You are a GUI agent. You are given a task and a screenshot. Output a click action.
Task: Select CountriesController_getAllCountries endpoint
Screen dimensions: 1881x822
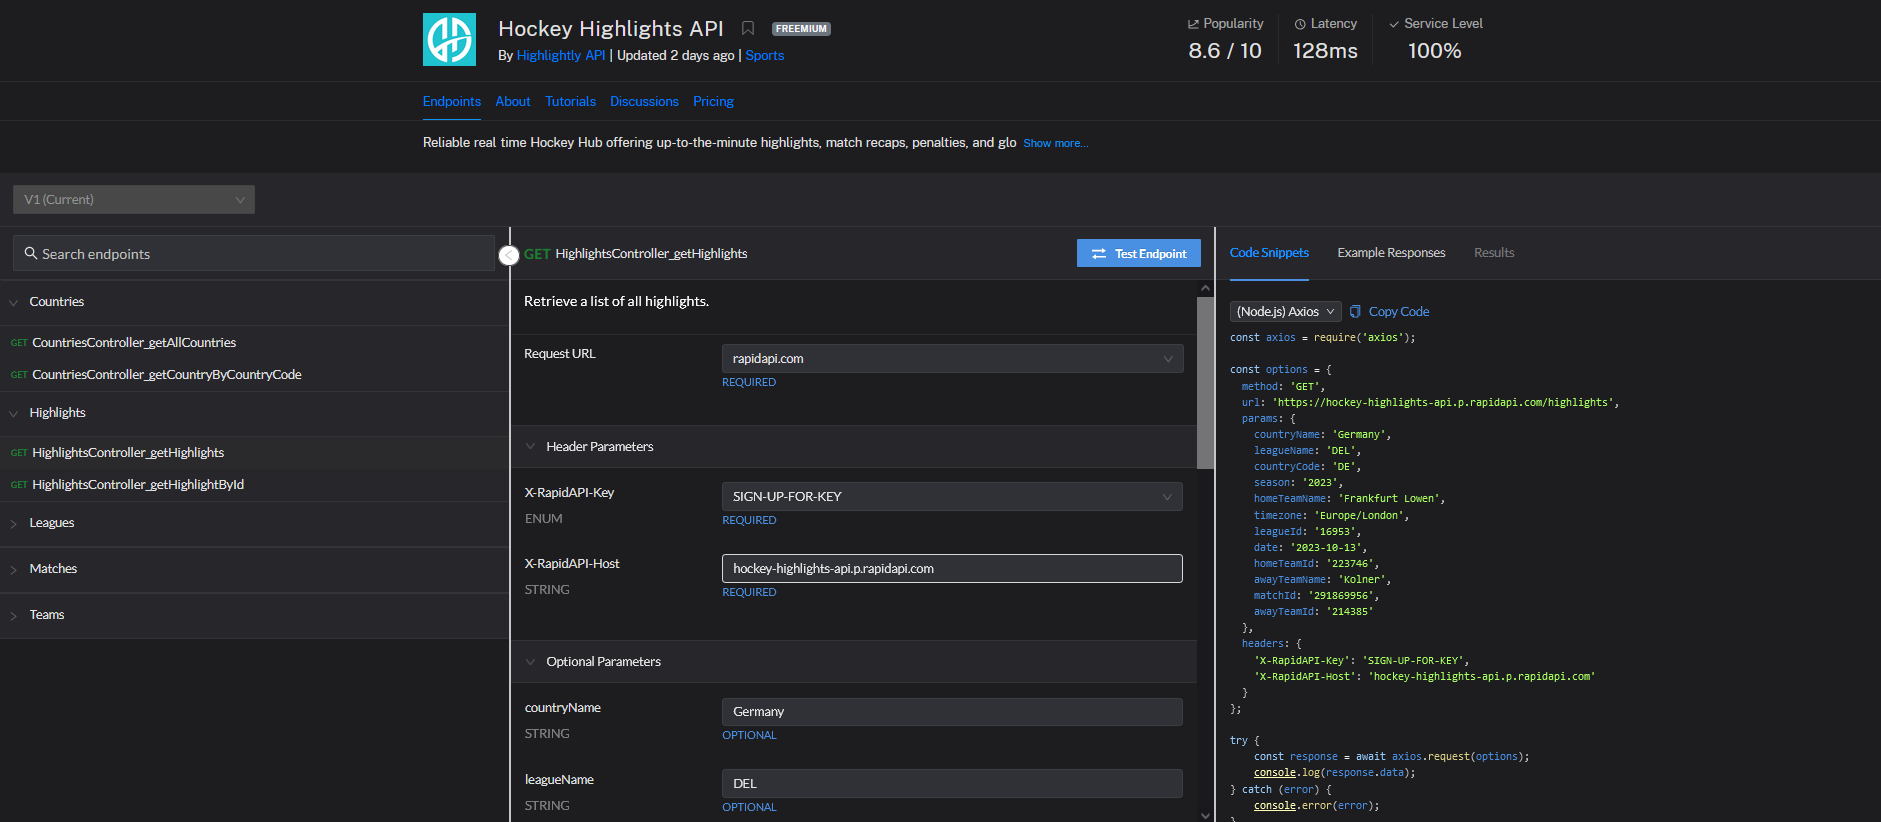click(134, 342)
